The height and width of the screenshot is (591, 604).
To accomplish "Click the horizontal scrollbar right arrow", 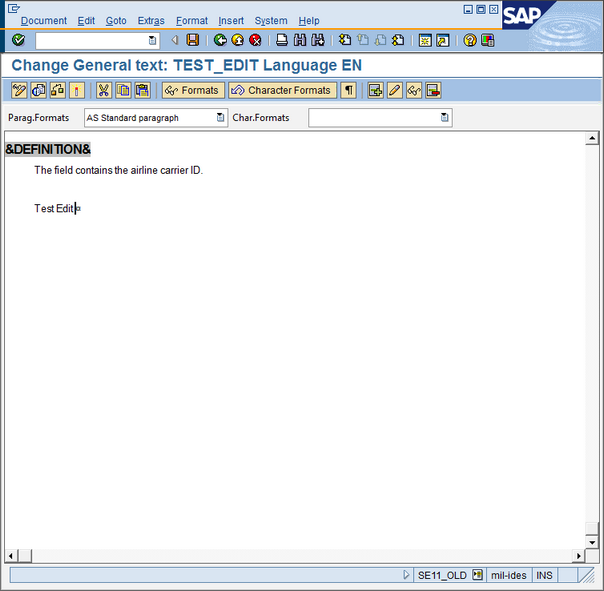I will point(579,556).
